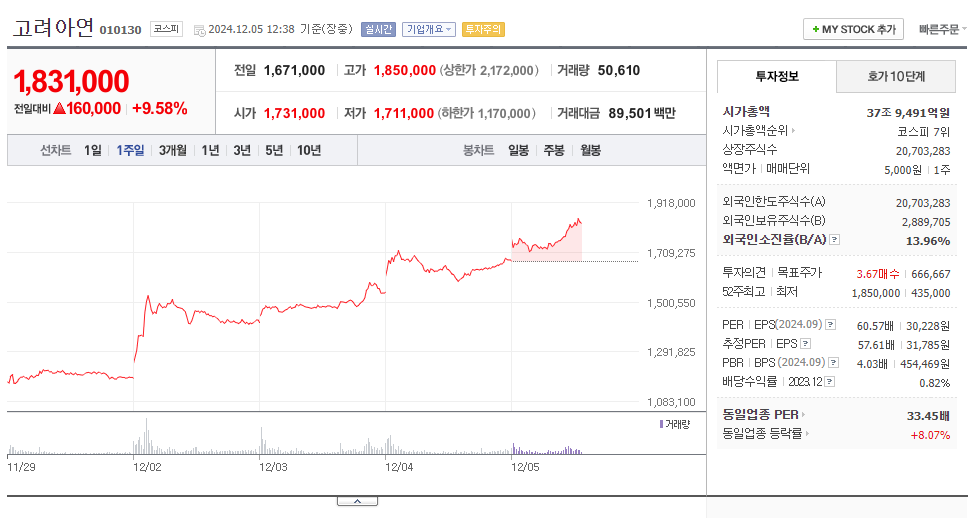976x518 pixels.
Task: Select 10년 line chart period
Action: pos(309,150)
